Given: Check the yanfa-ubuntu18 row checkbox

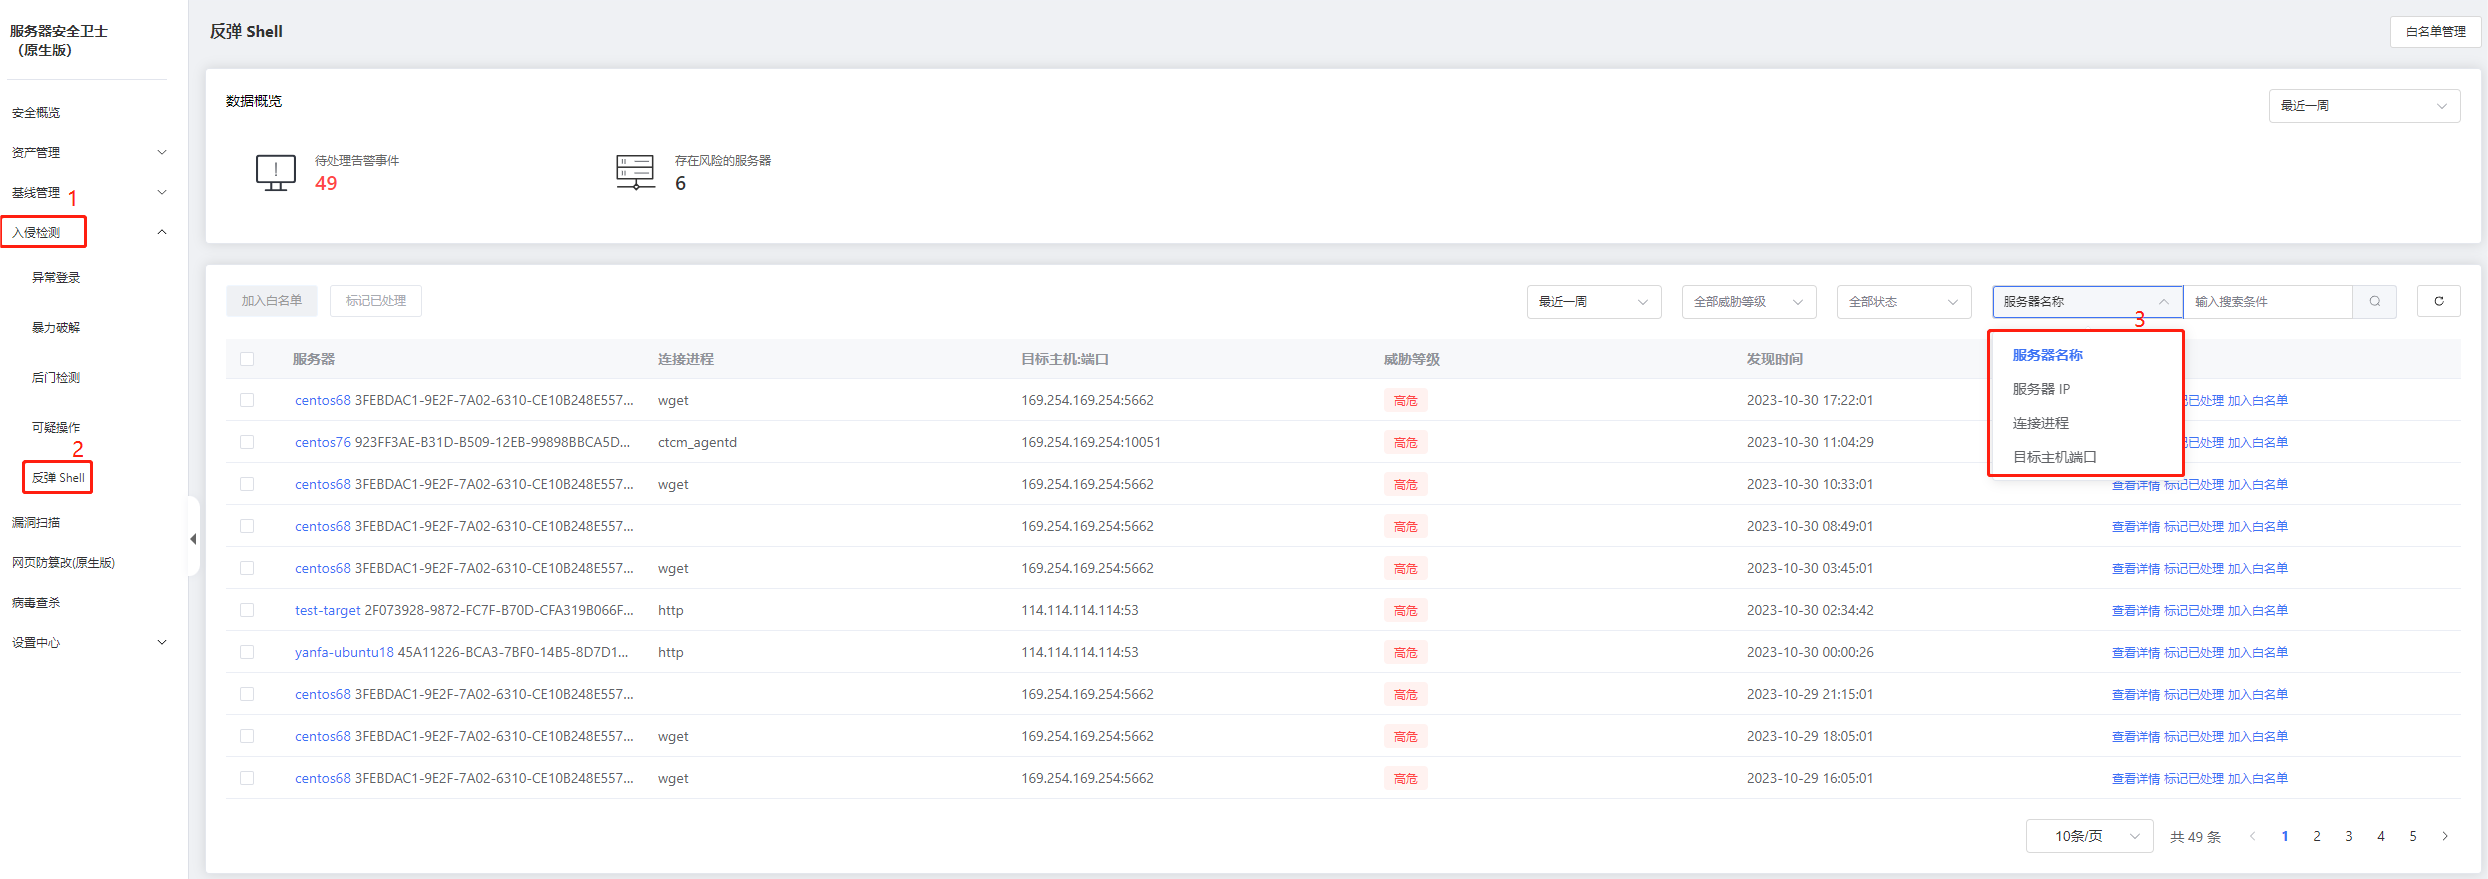Looking at the screenshot, I should 247,652.
